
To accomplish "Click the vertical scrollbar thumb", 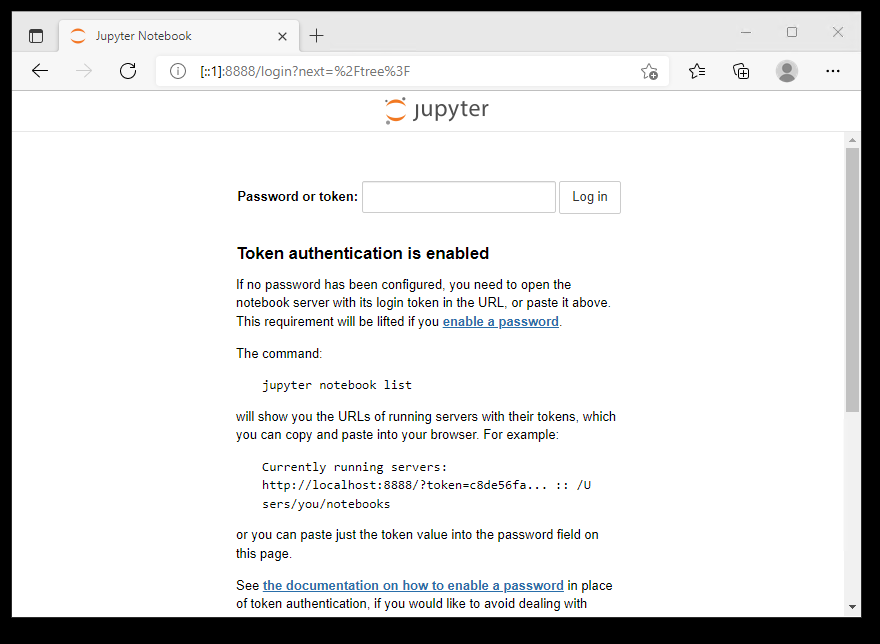I will pos(852,280).
